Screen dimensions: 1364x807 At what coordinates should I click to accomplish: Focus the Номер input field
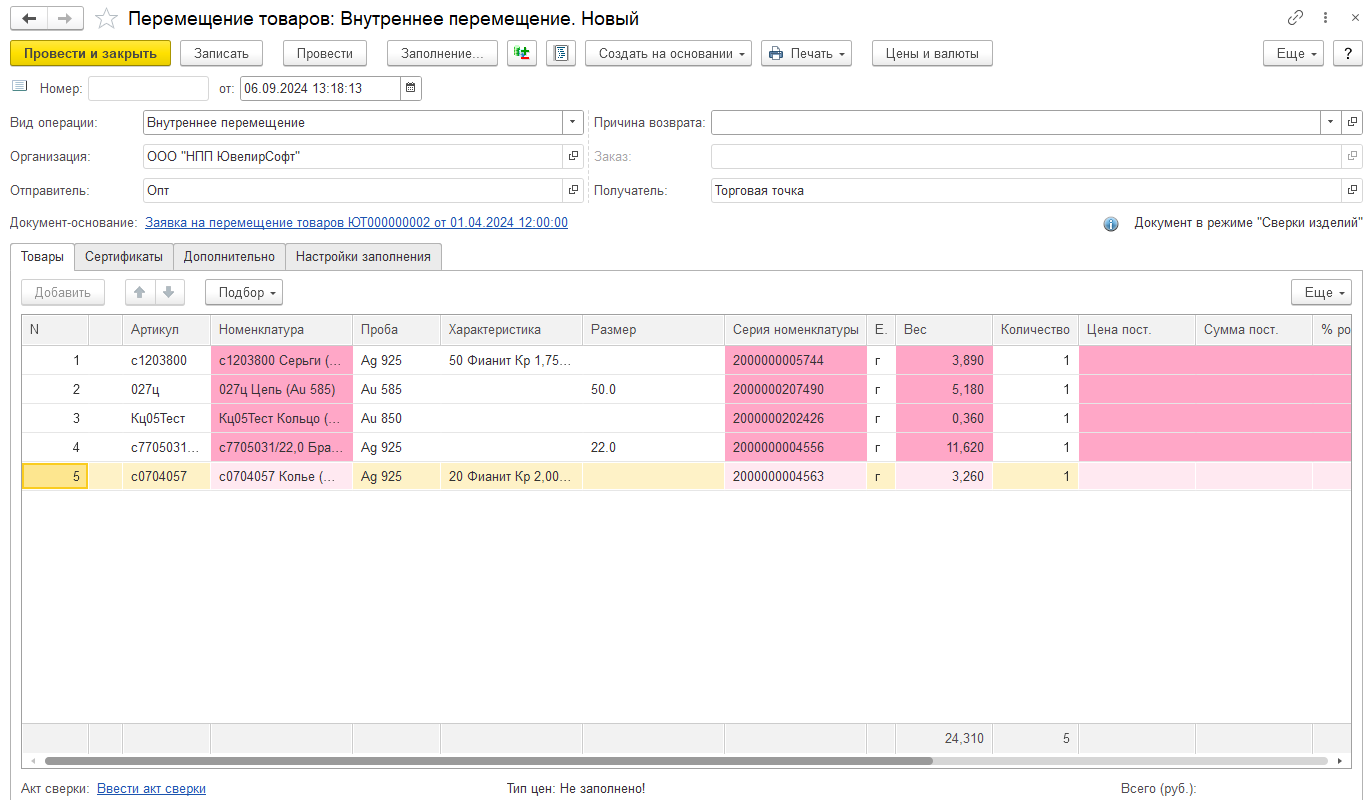click(x=148, y=88)
